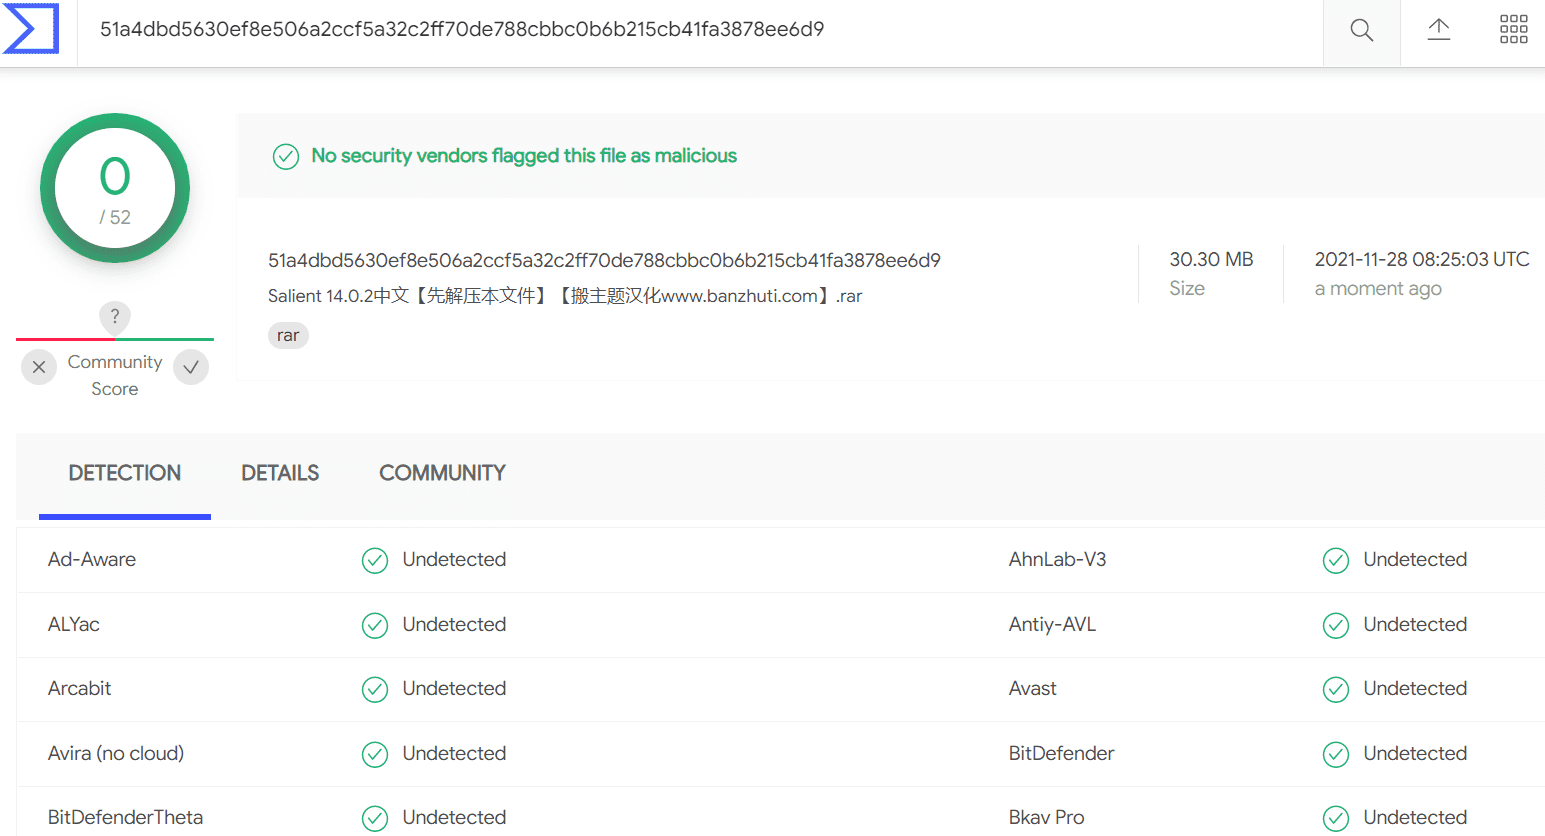This screenshot has height=836, width=1545.
Task: Click the BitDefender vendor row name
Action: [1061, 753]
